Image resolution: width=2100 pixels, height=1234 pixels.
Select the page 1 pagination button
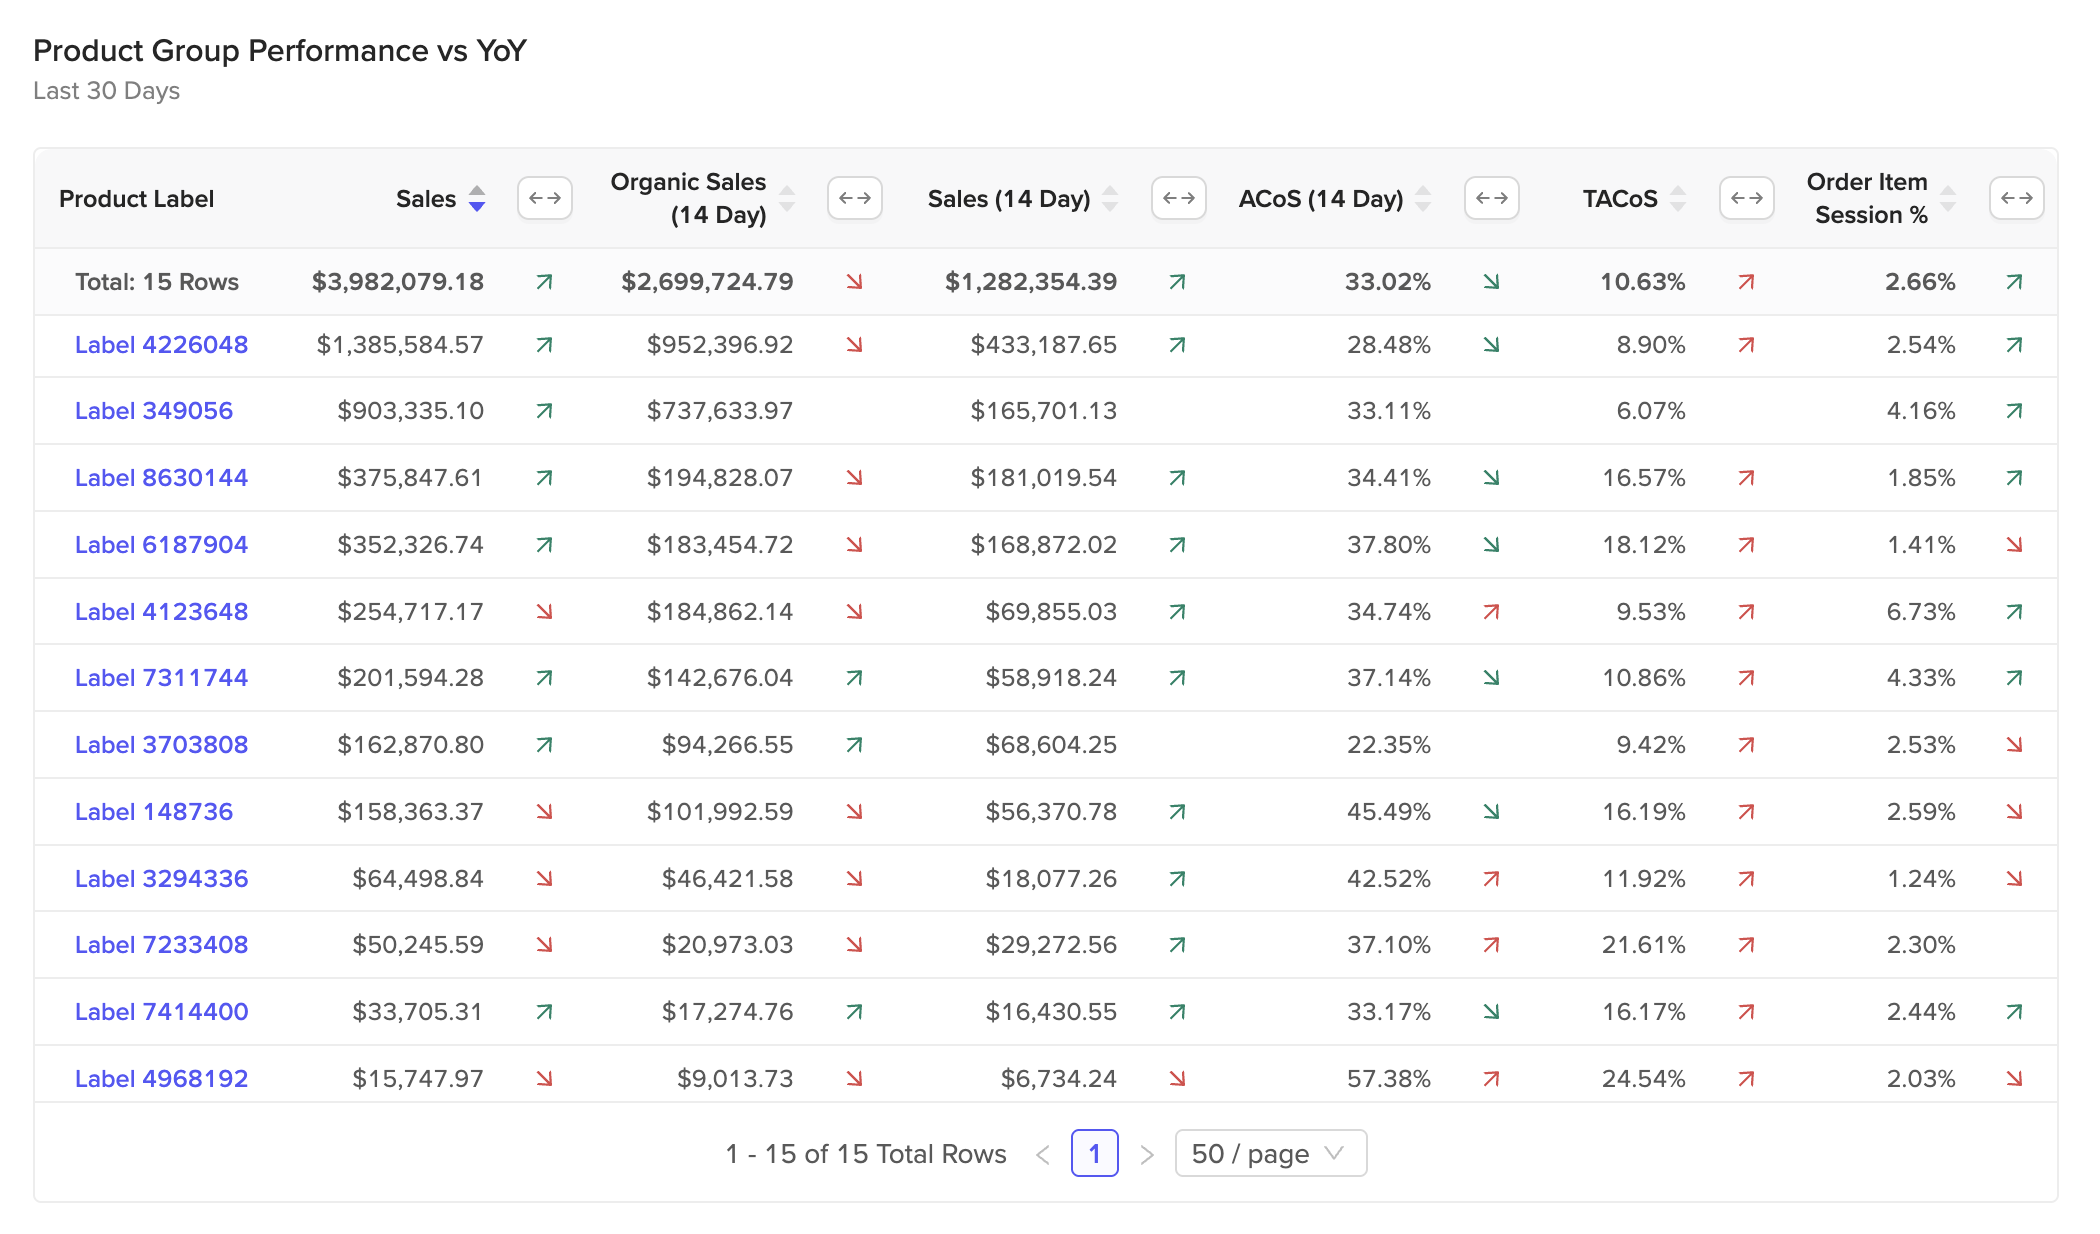tap(1095, 1153)
